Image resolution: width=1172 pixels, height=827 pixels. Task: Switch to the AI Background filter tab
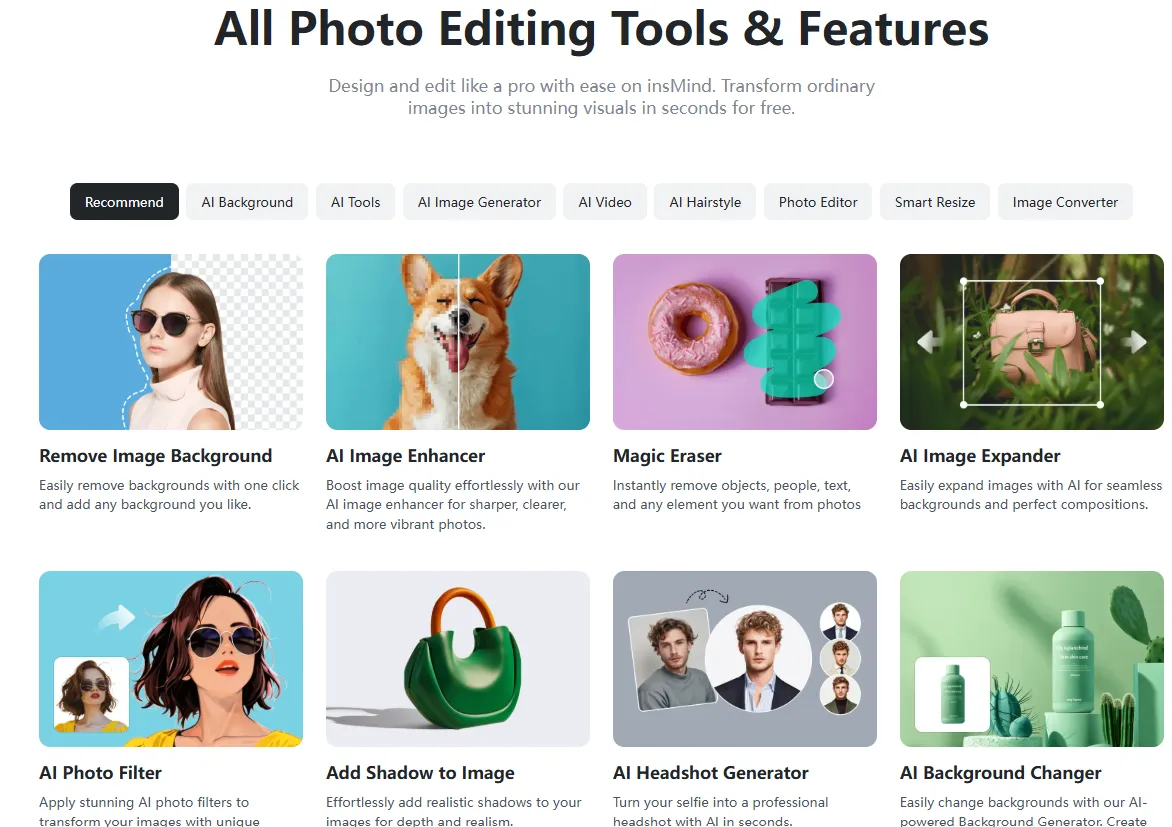click(x=246, y=201)
